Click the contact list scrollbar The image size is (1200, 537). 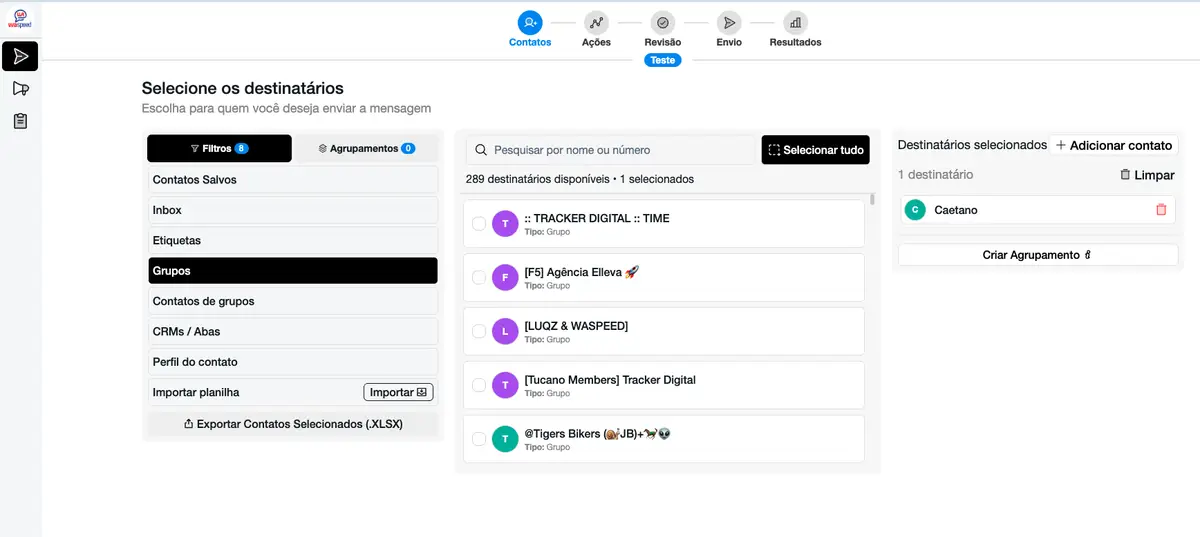872,198
